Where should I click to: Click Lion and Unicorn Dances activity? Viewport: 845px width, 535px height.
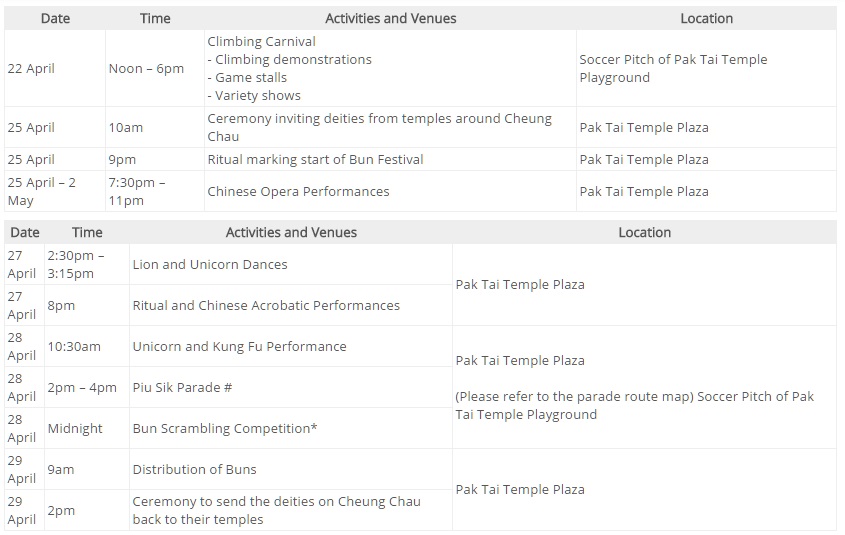(210, 265)
